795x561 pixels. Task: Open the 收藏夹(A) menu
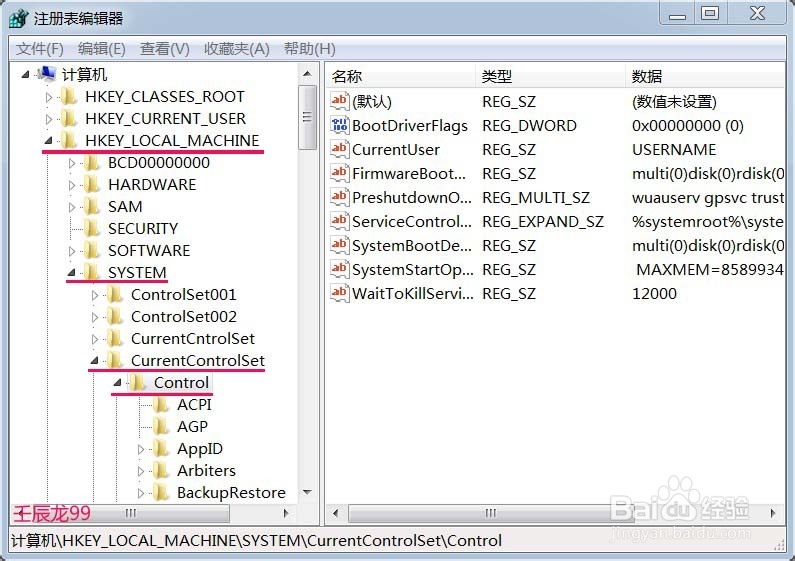[236, 49]
